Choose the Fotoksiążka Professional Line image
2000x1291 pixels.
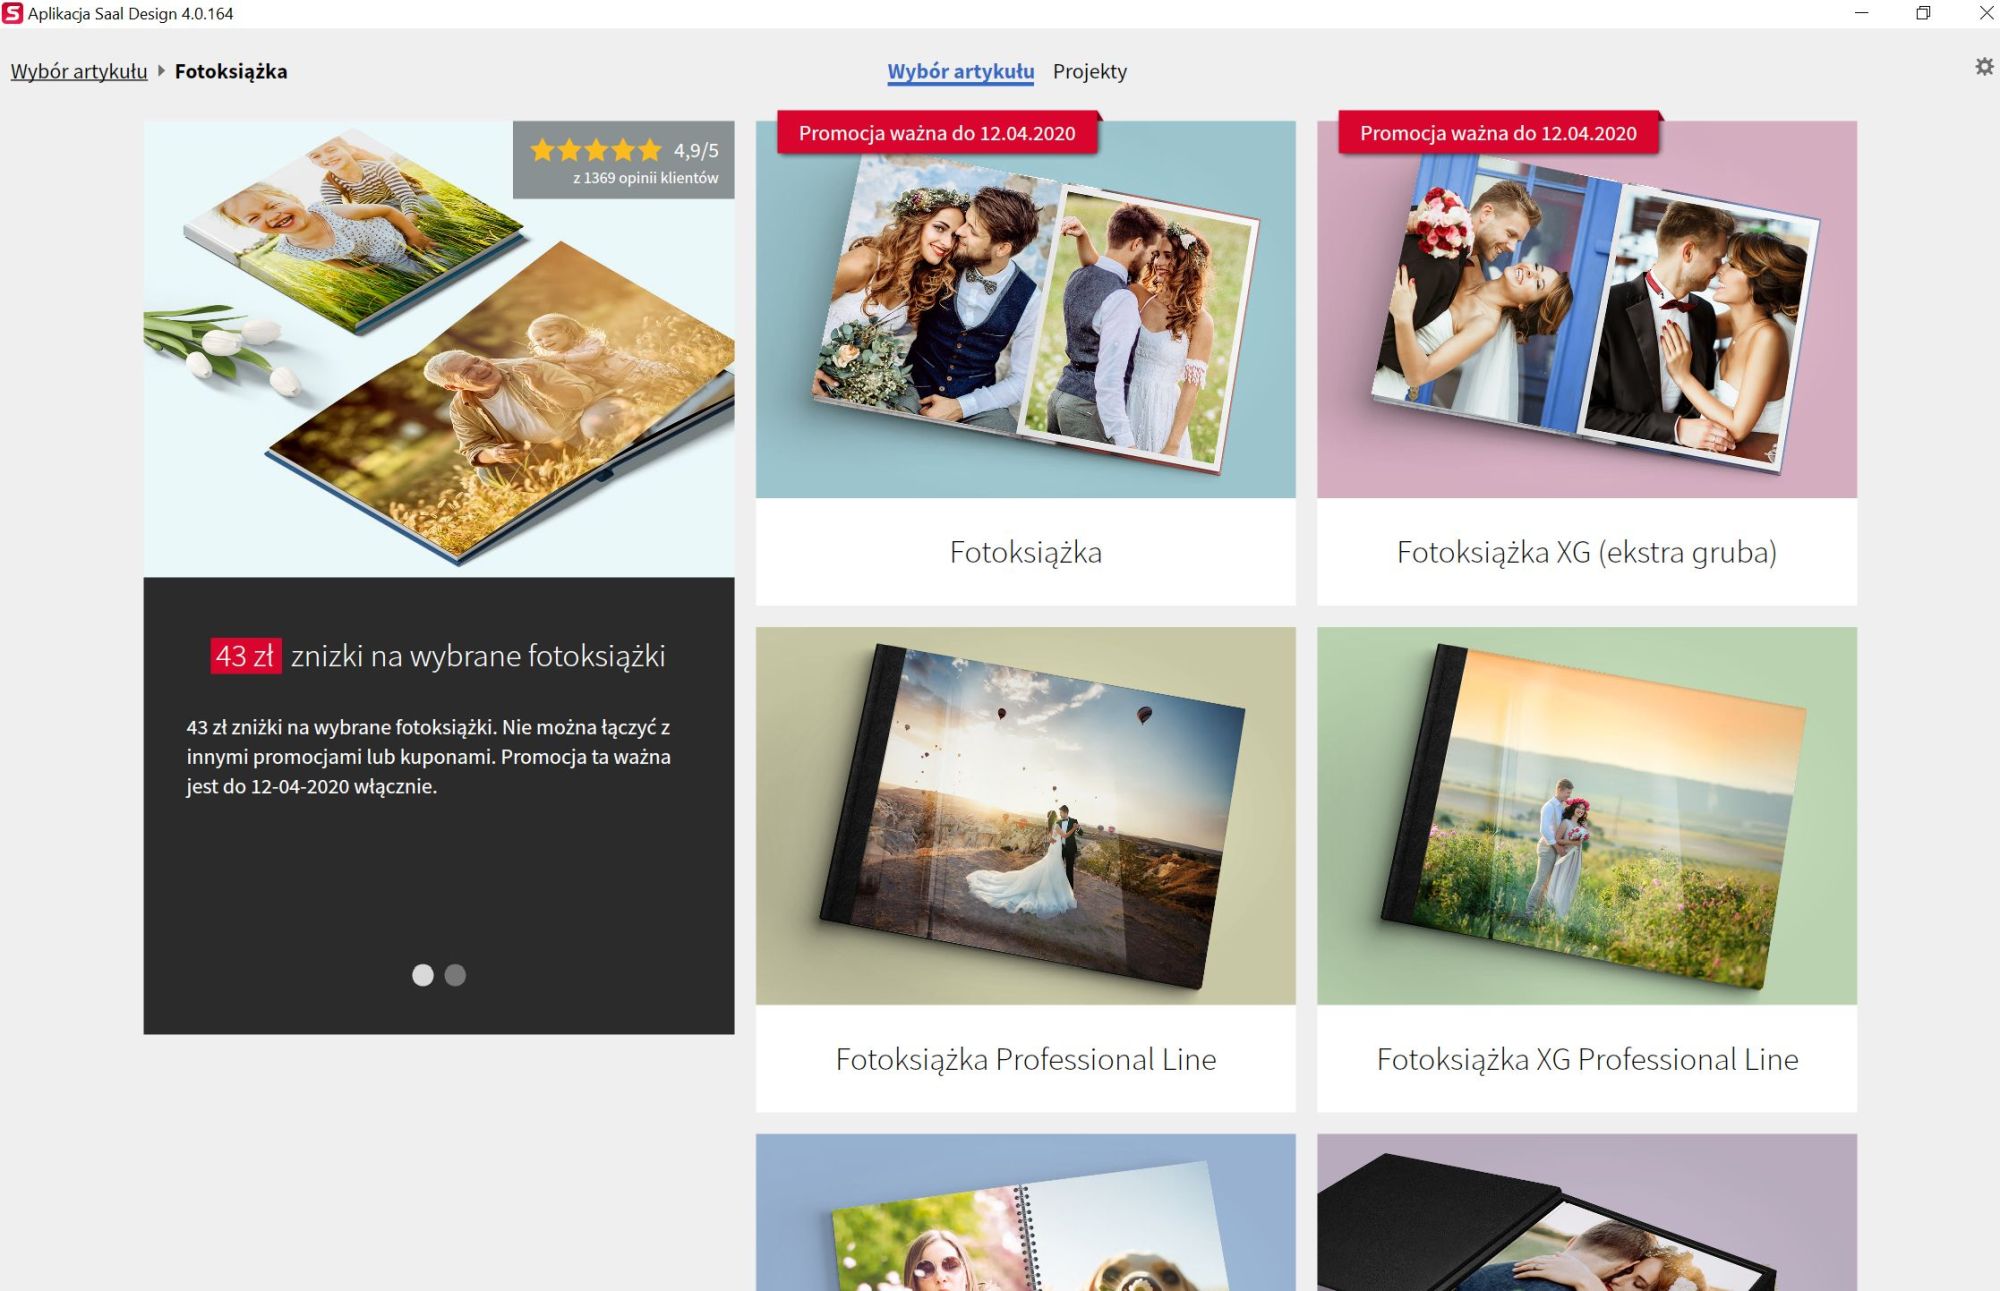(x=1025, y=816)
